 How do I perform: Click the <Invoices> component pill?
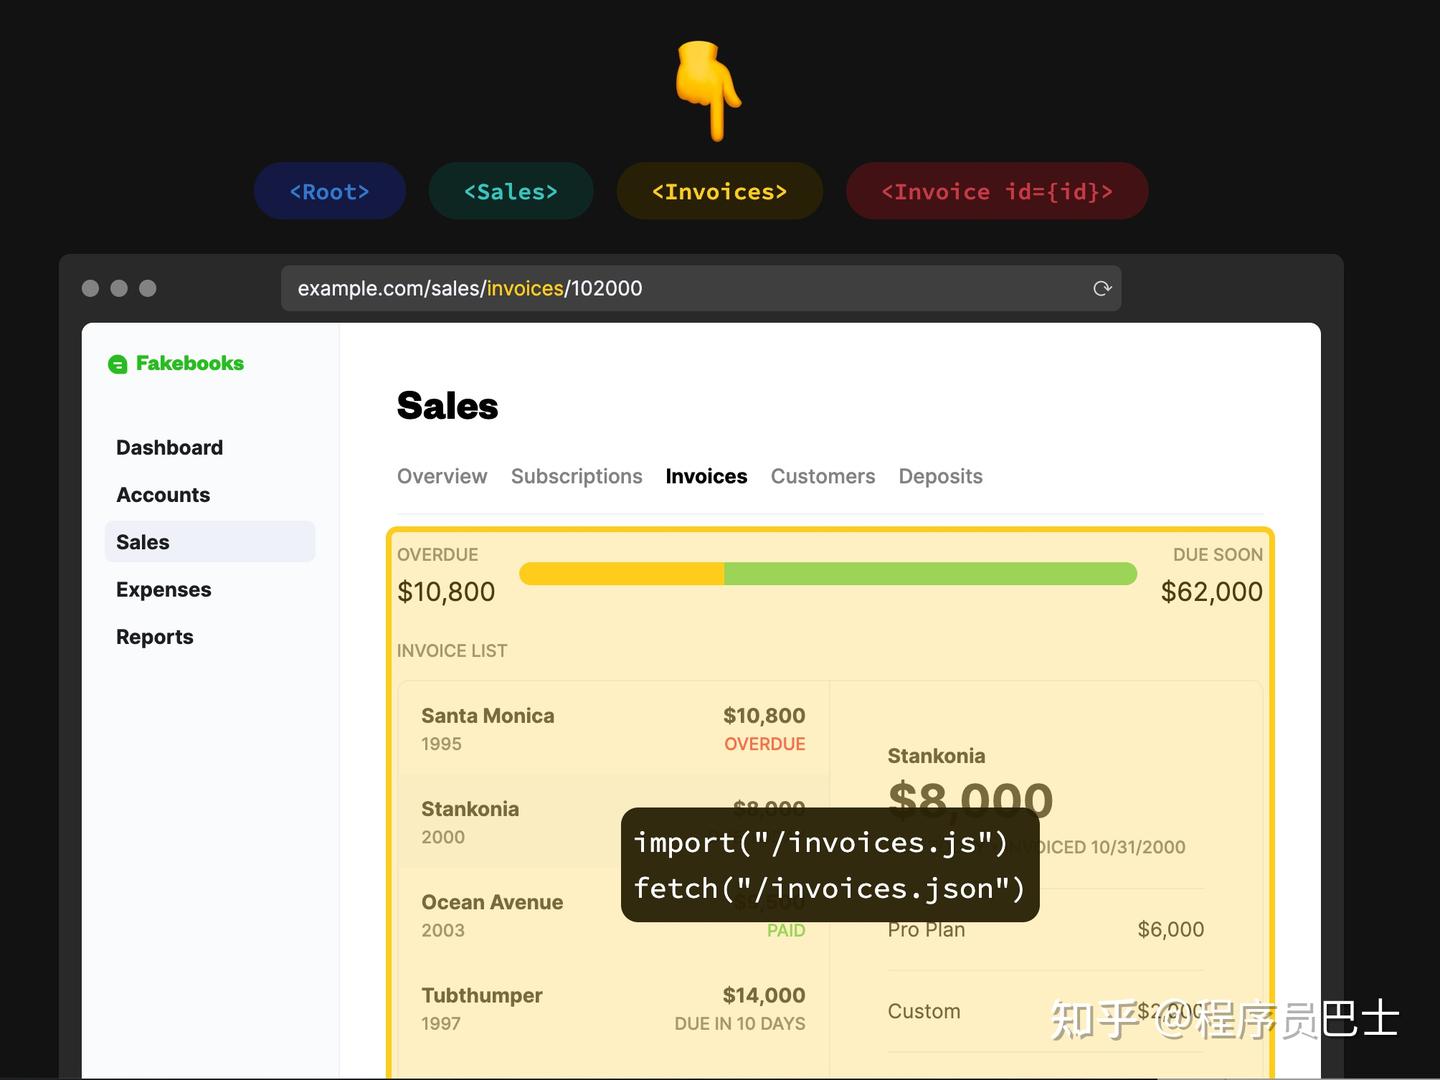(720, 191)
